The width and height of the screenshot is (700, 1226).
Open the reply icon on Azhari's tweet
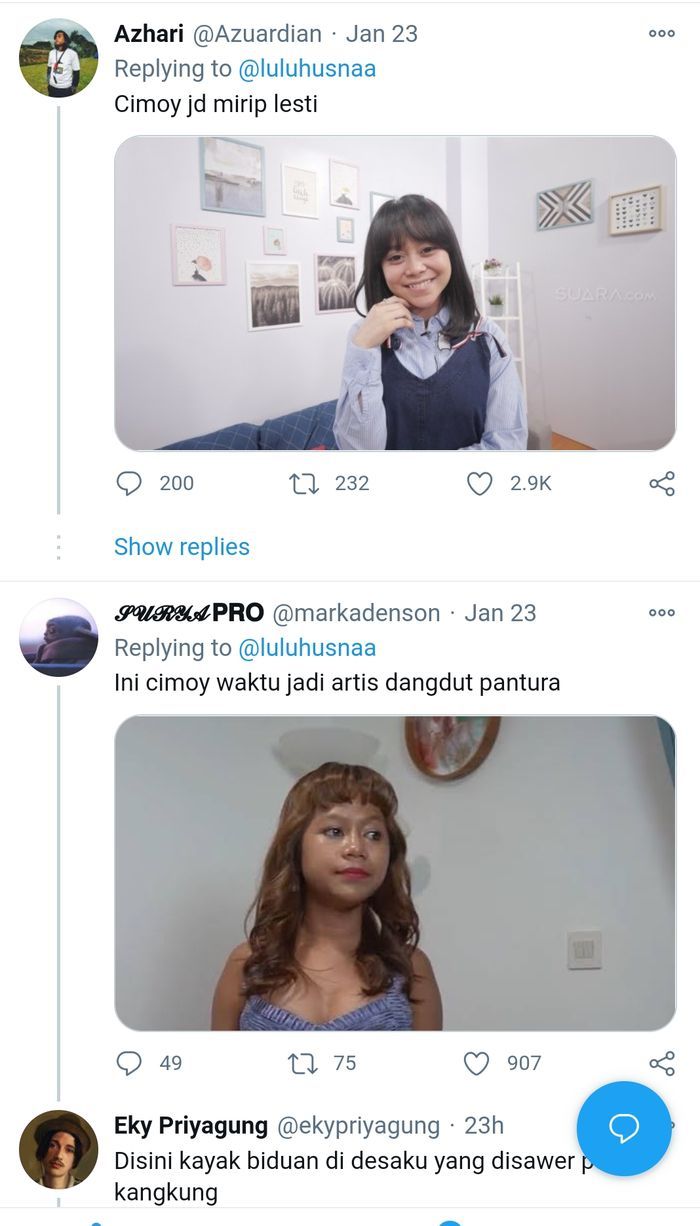pyautogui.click(x=128, y=483)
